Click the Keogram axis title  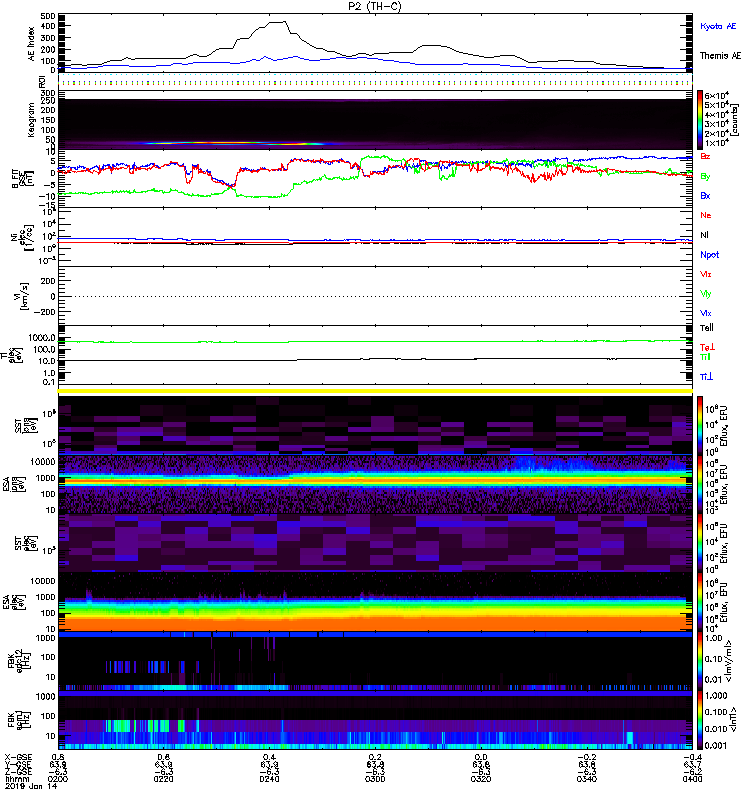pyautogui.click(x=31, y=120)
